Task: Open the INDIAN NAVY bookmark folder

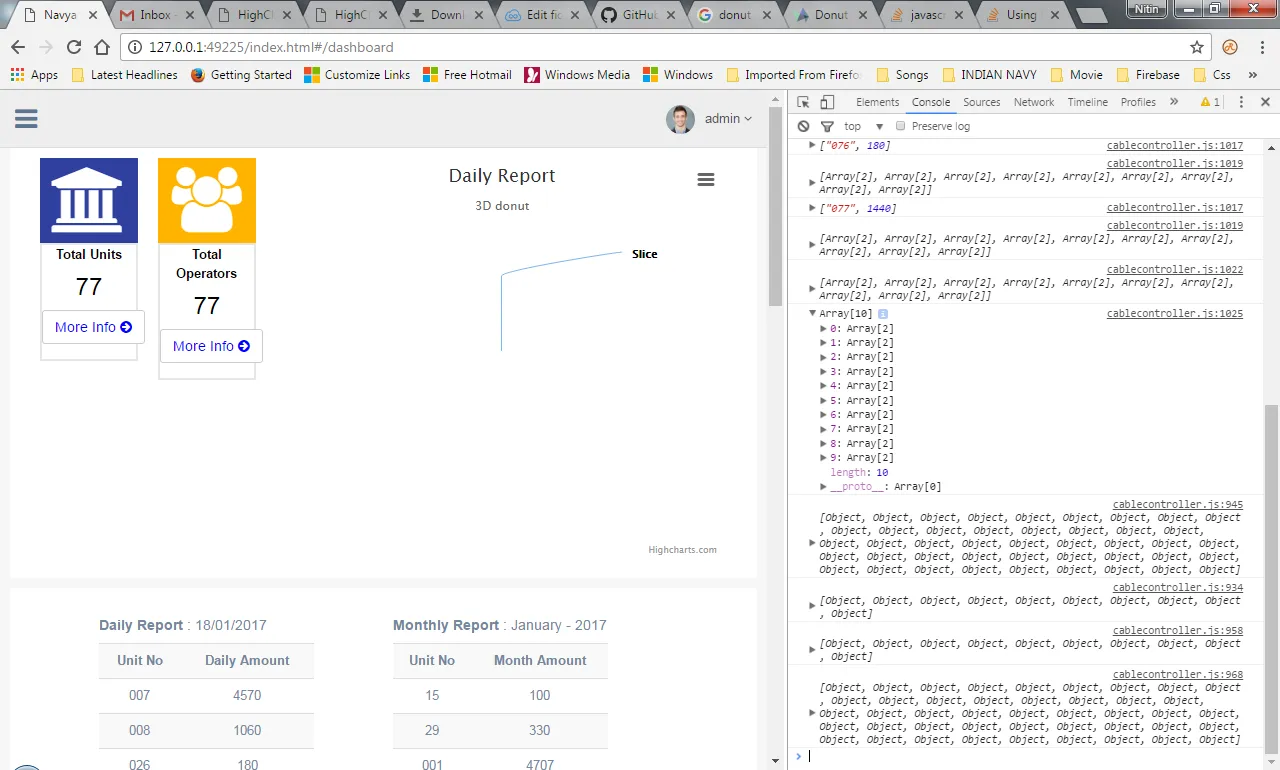Action: pos(989,75)
